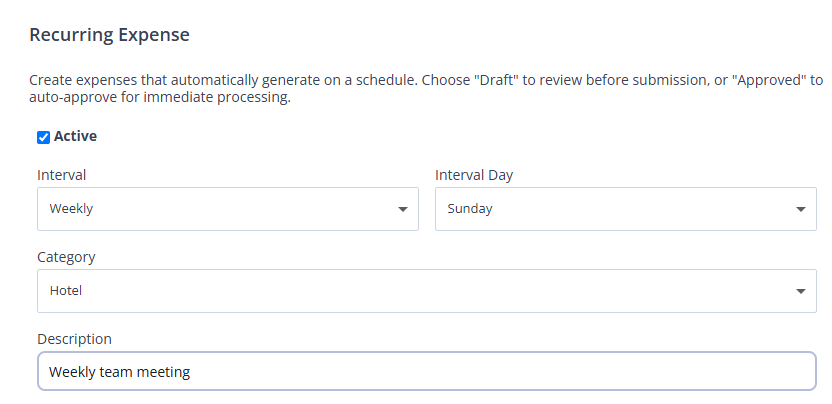Uncheck the Active checkbox

pyautogui.click(x=44, y=137)
